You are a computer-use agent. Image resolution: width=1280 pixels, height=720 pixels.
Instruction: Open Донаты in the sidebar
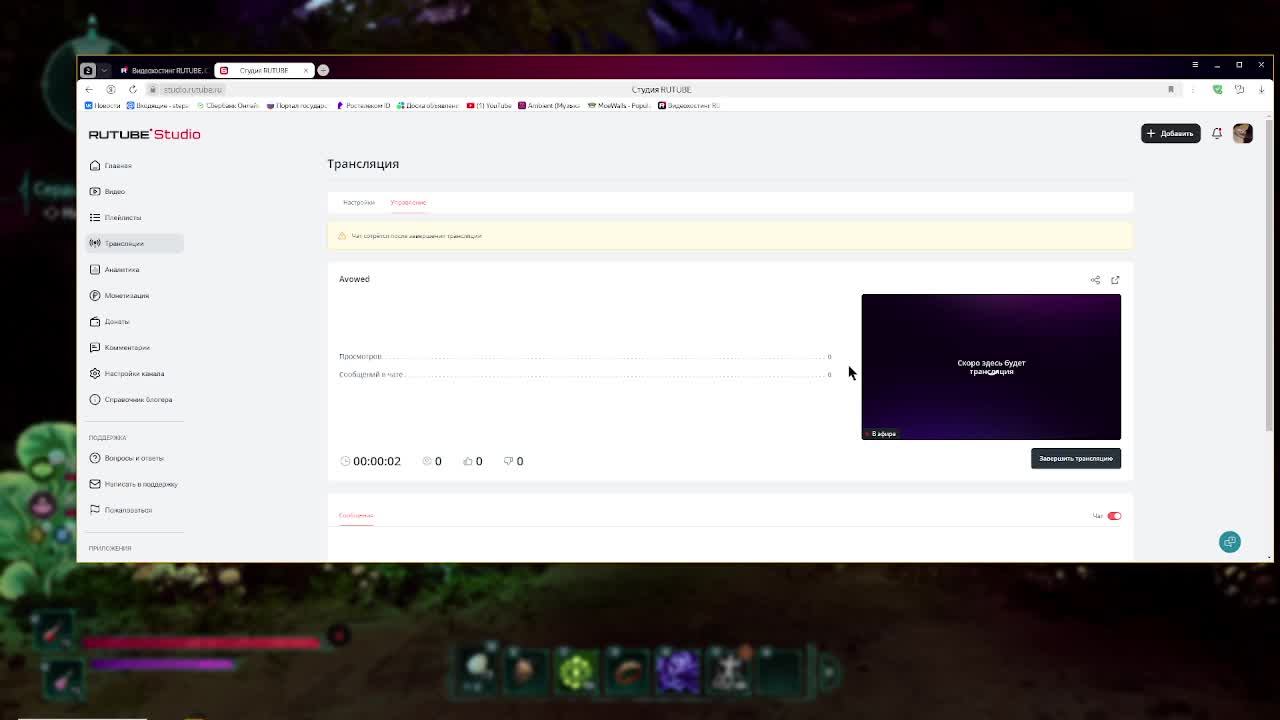tap(109, 321)
